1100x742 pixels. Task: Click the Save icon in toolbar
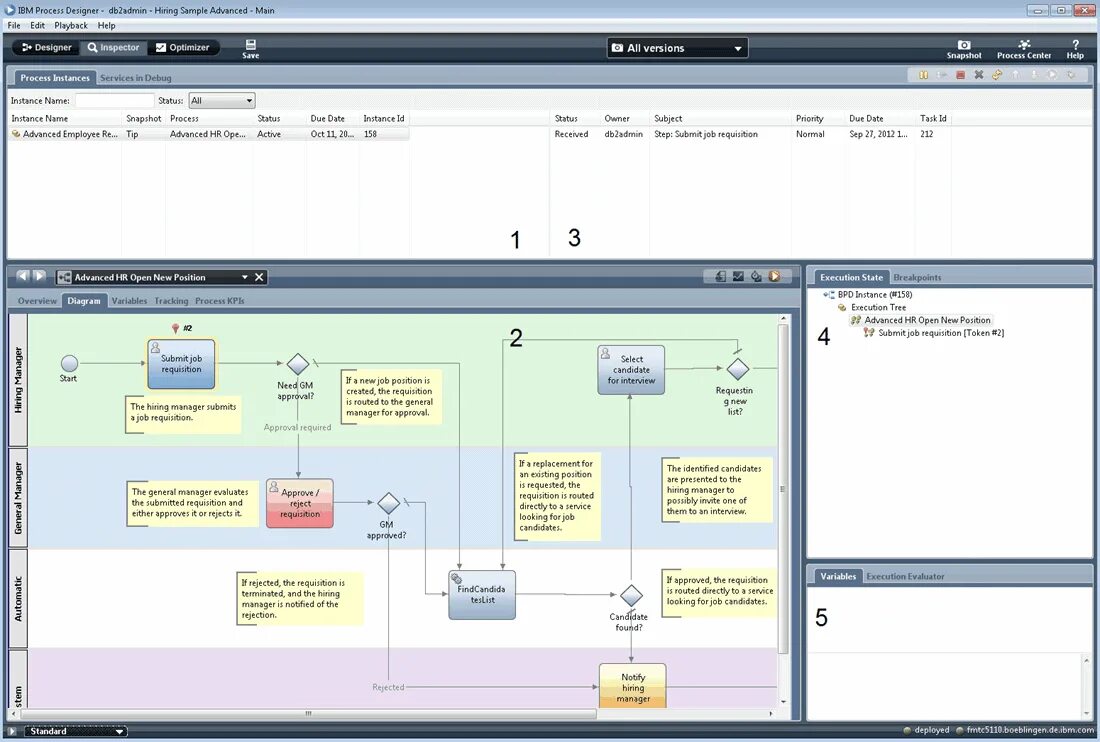pos(250,48)
